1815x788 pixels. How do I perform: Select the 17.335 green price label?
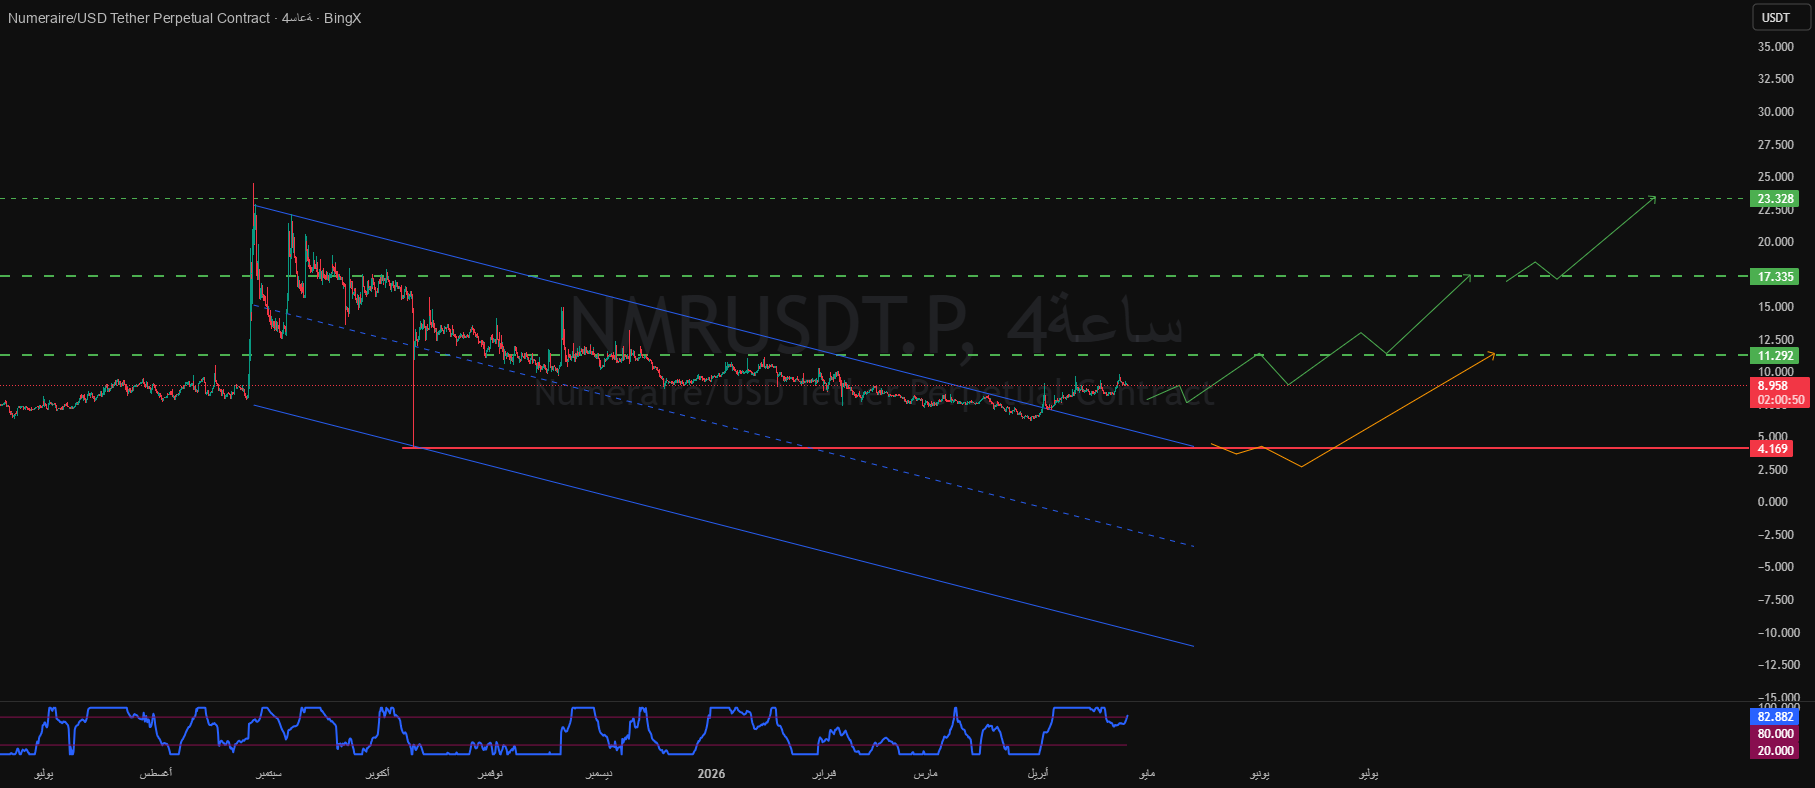1775,277
